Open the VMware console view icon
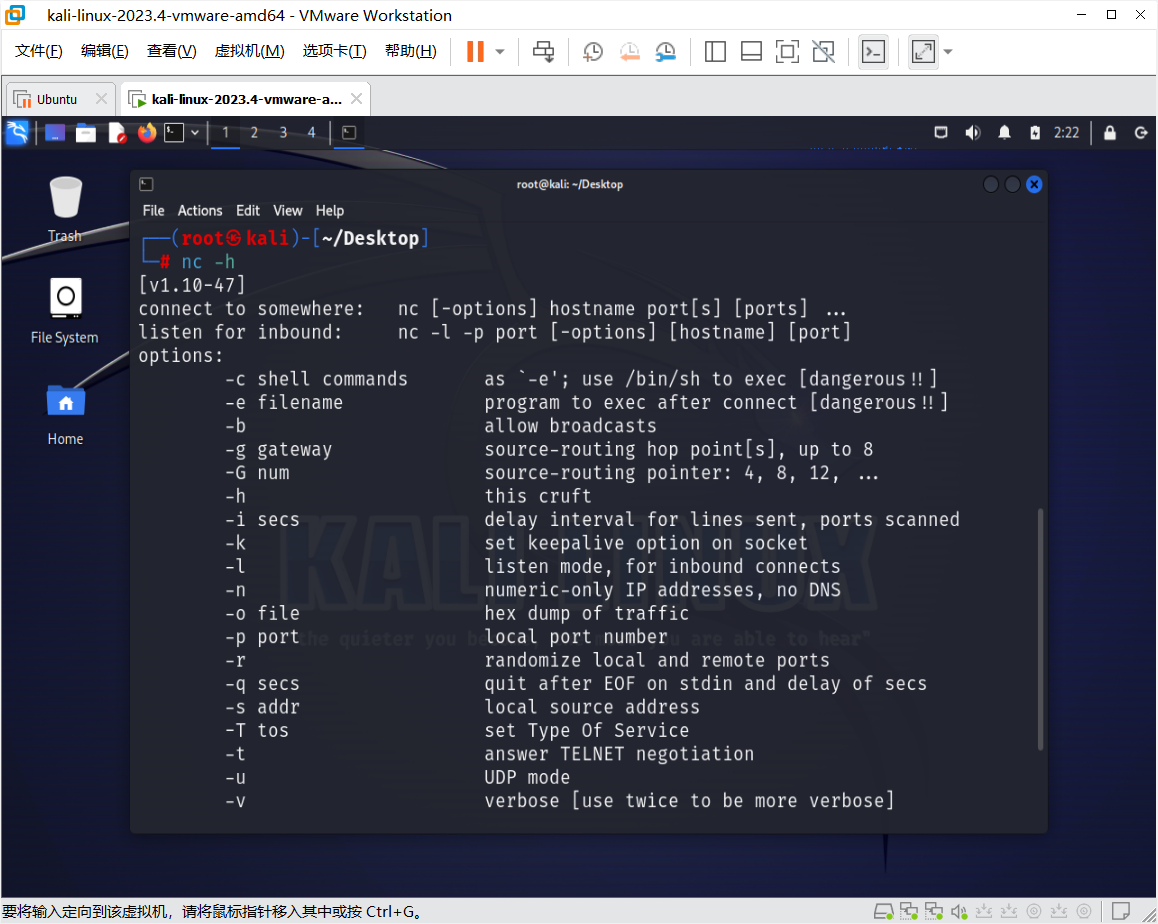This screenshot has height=924, width=1158. pyautogui.click(x=874, y=52)
